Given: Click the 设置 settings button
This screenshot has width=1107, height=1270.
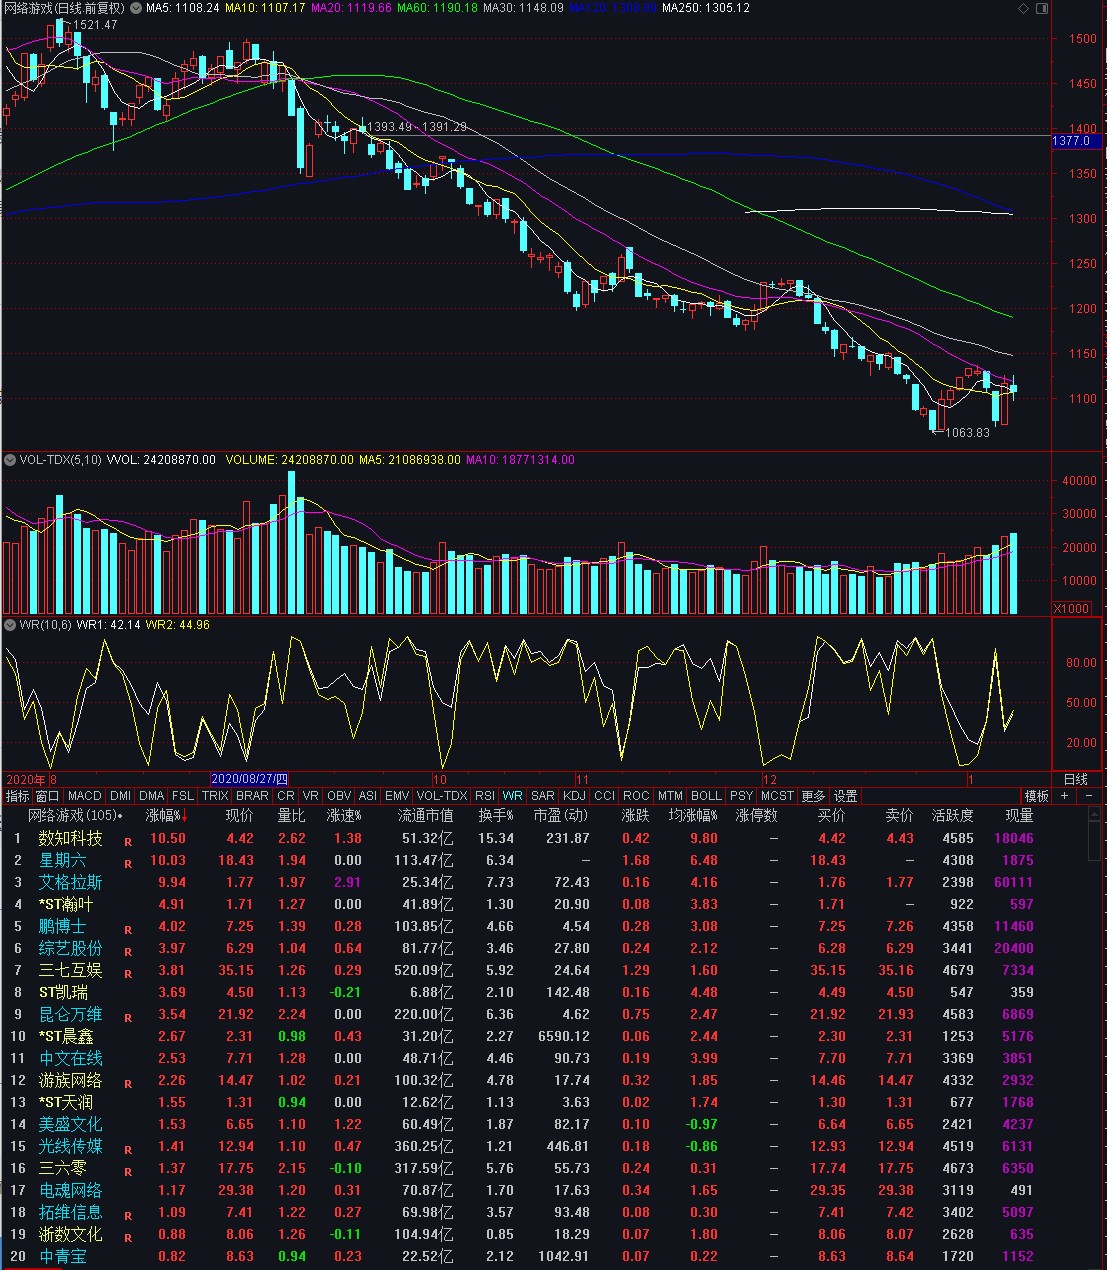Looking at the screenshot, I should (x=846, y=796).
